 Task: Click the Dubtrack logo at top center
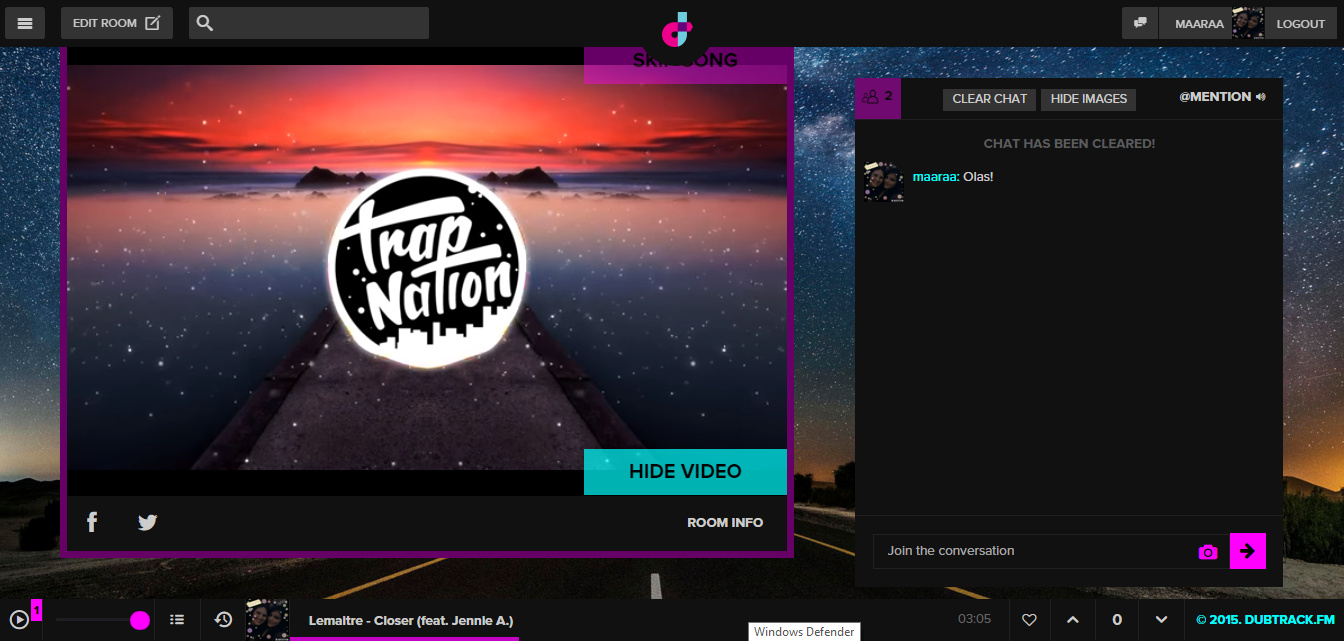pos(677,28)
